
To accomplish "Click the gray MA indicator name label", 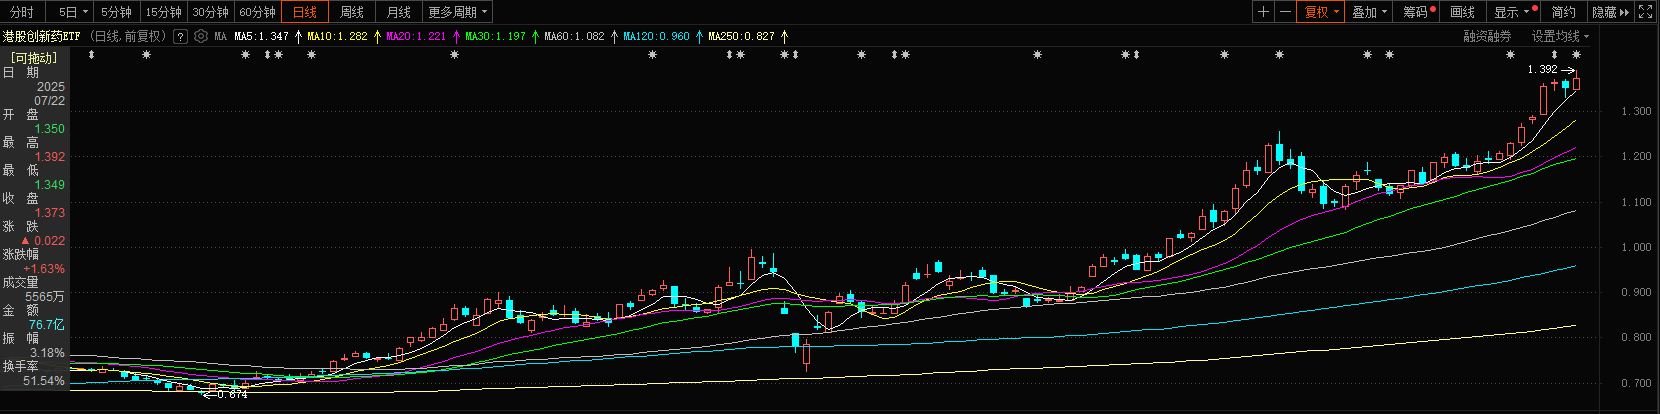I will (x=220, y=36).
